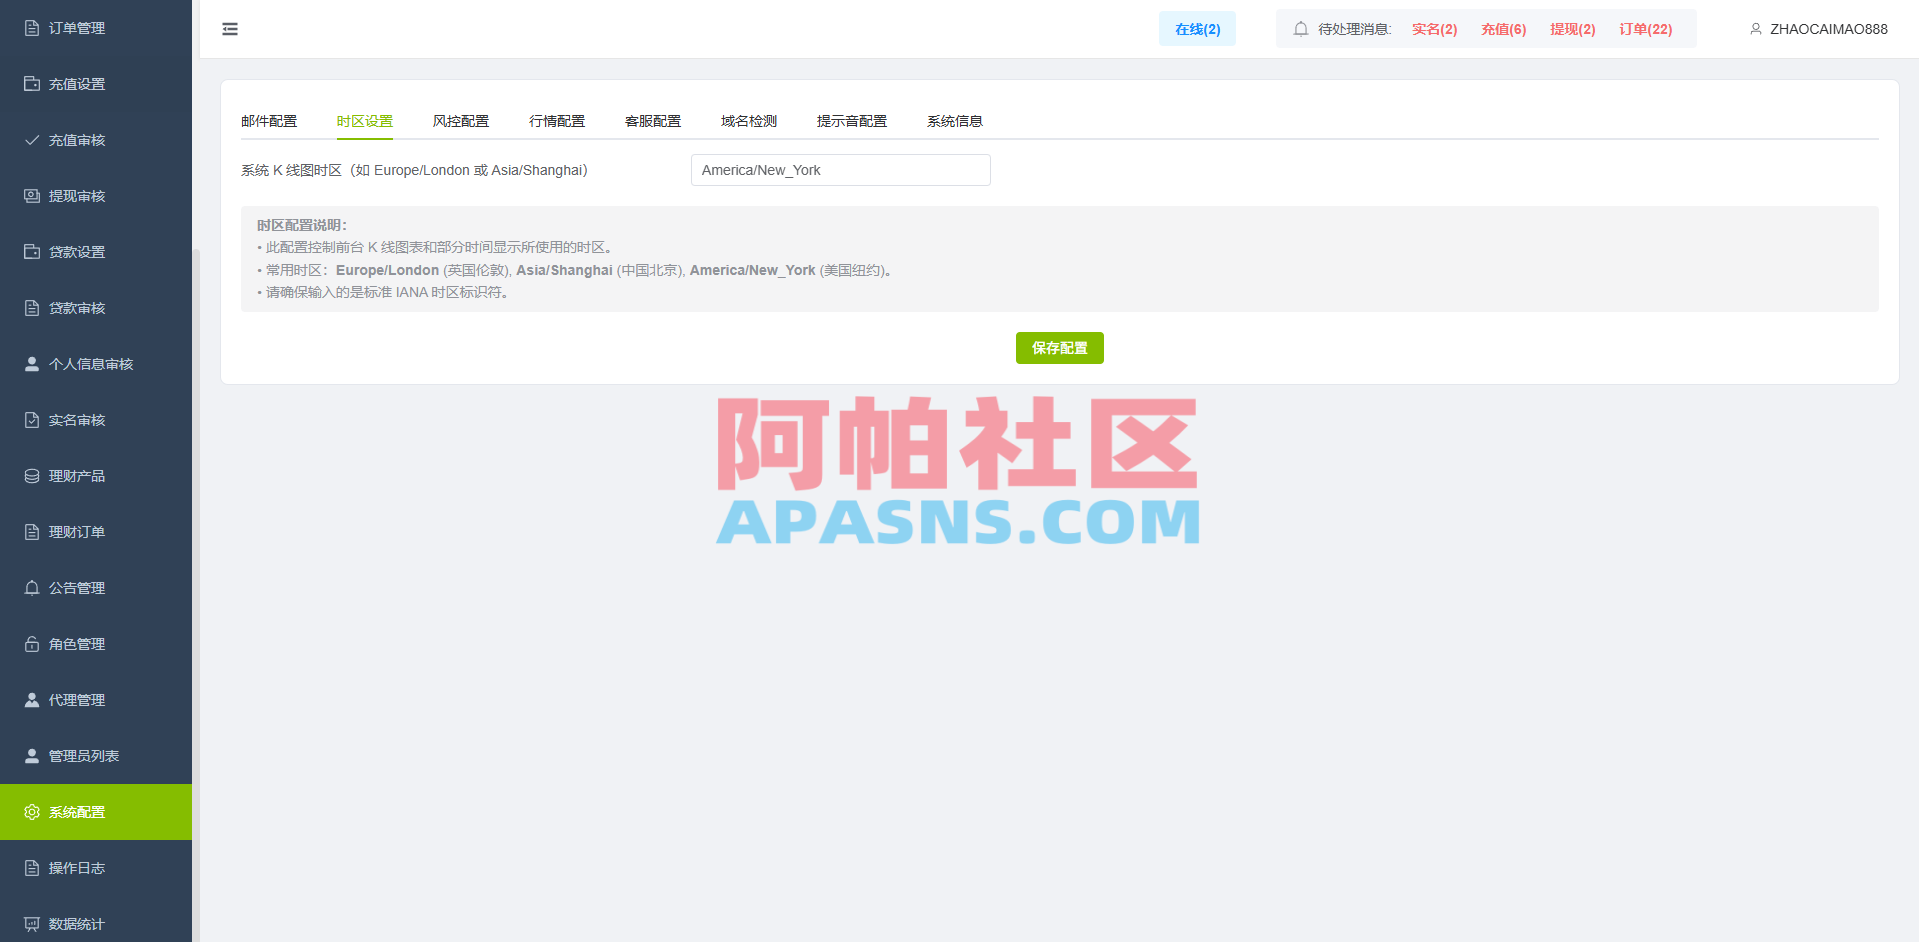
Task: Click the 理财订单 document icon
Action: coord(32,532)
